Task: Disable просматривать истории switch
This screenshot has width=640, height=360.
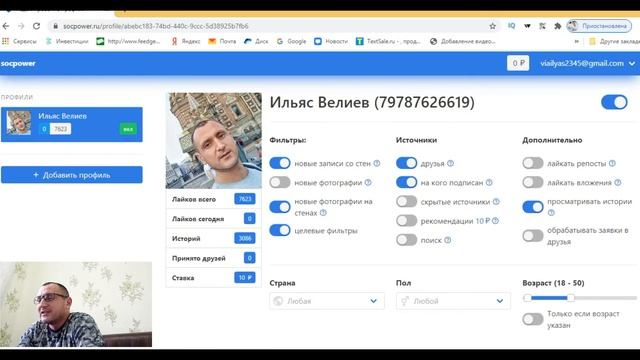Action: [x=533, y=207]
